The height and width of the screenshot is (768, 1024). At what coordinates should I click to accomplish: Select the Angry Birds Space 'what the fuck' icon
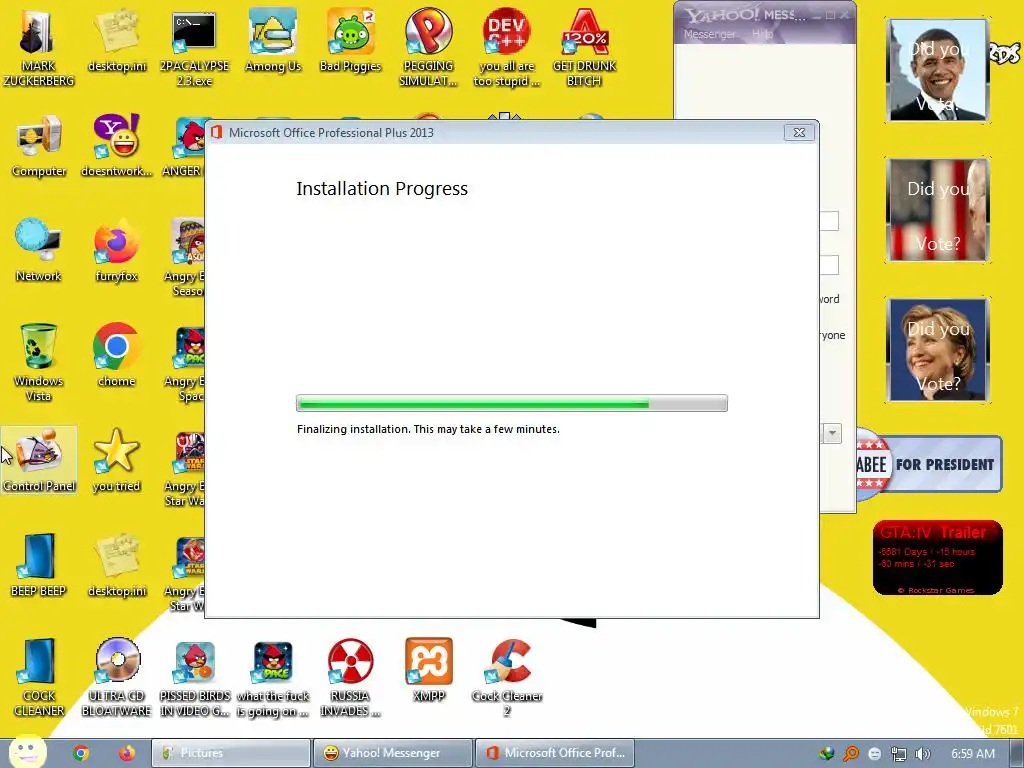point(273,678)
